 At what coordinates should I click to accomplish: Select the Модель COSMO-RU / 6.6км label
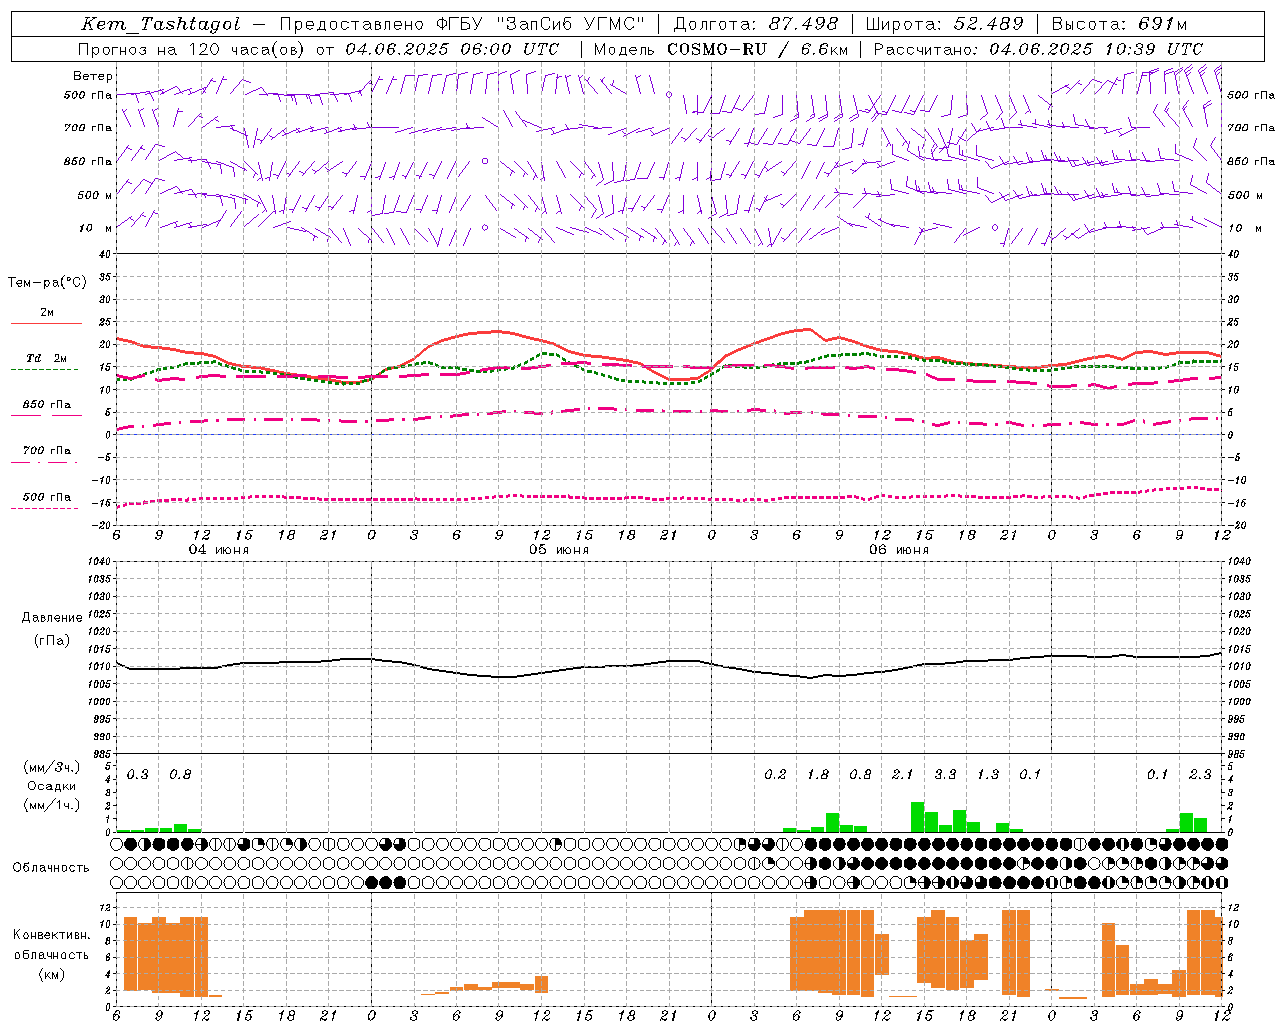(x=720, y=49)
